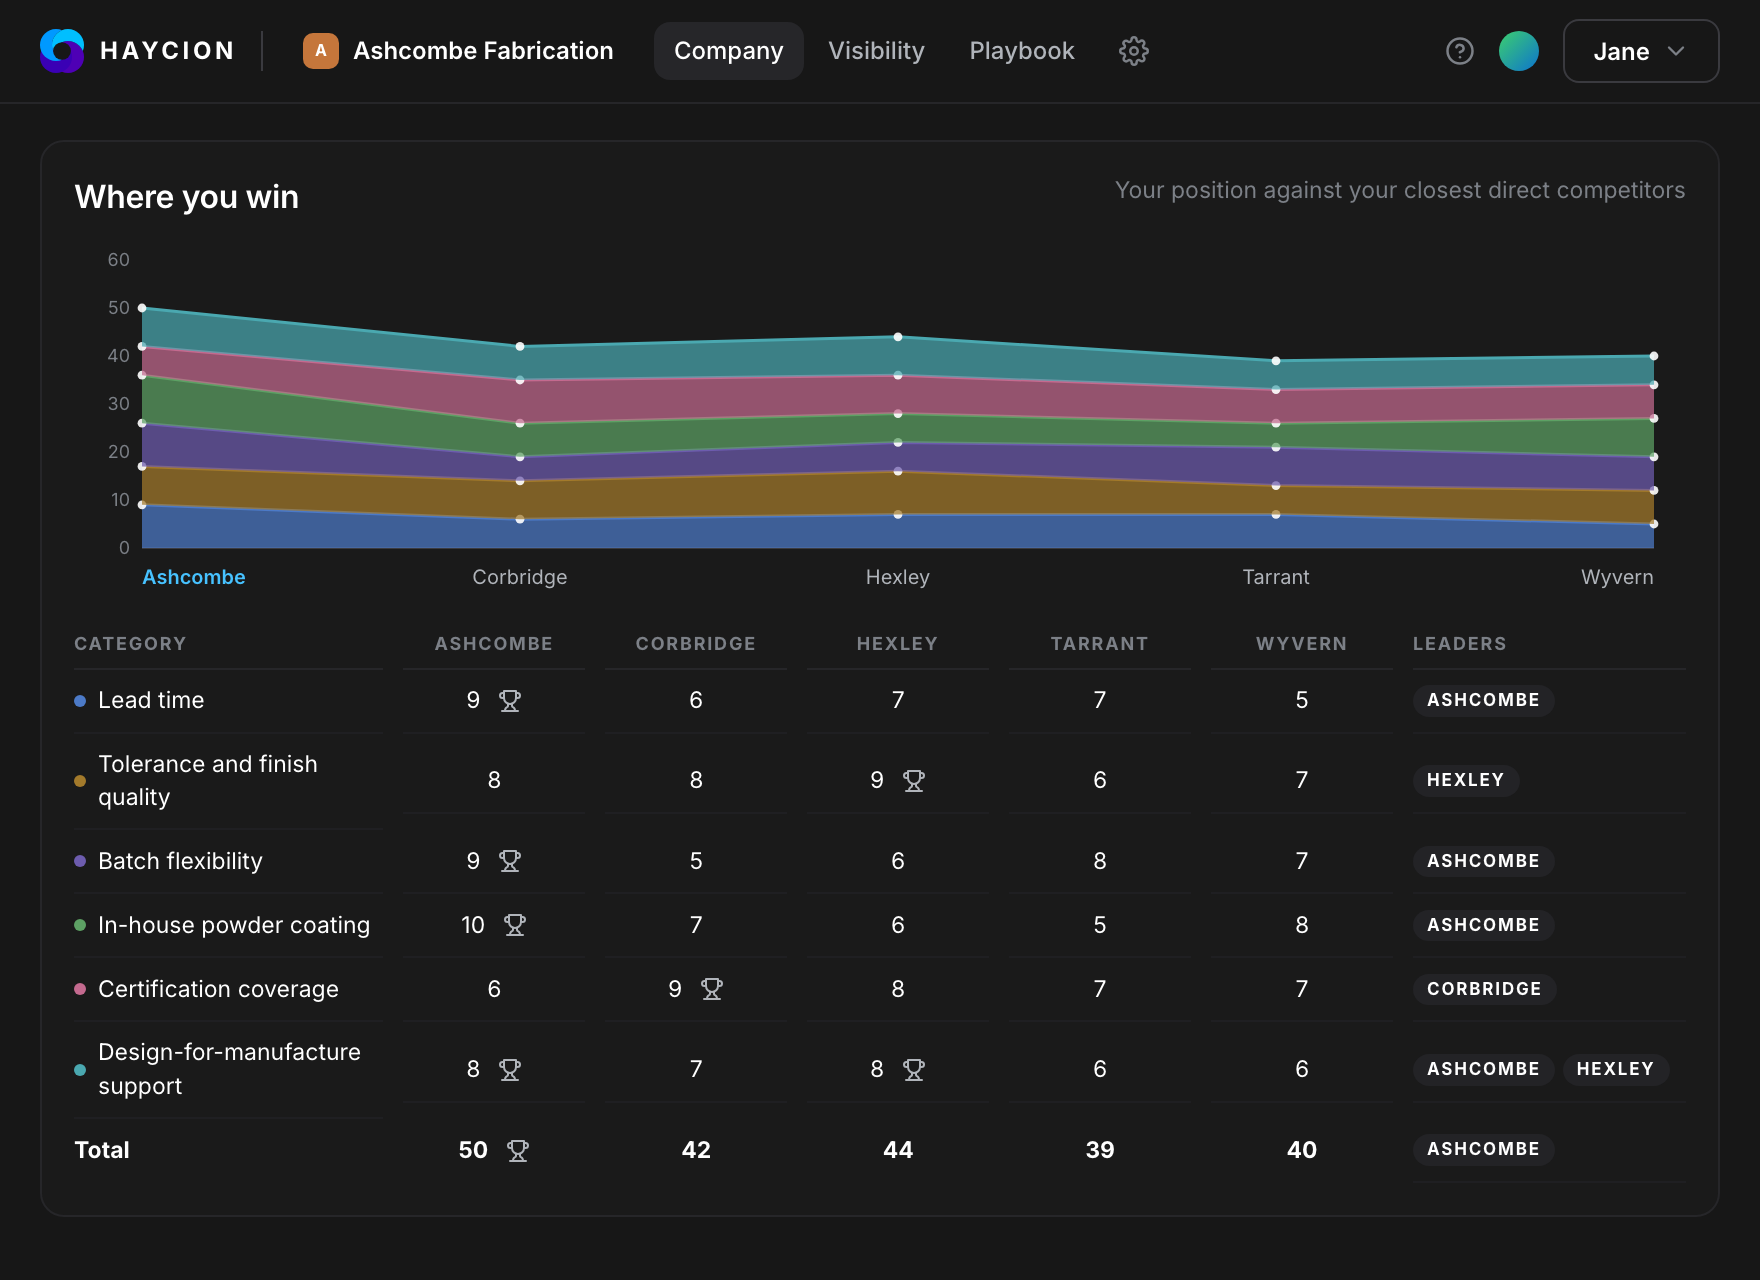Screen dimensions: 1760x1280
Task: Open the help question mark icon
Action: pos(1459,51)
